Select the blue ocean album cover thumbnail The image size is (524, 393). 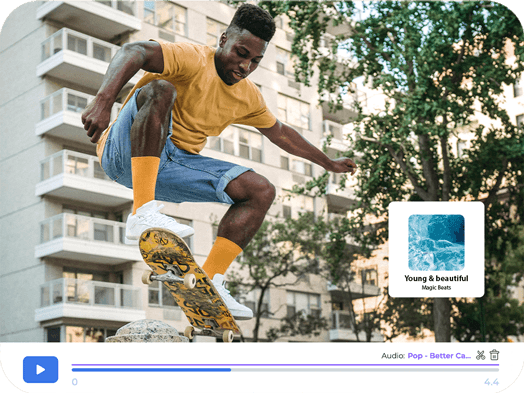click(x=436, y=242)
